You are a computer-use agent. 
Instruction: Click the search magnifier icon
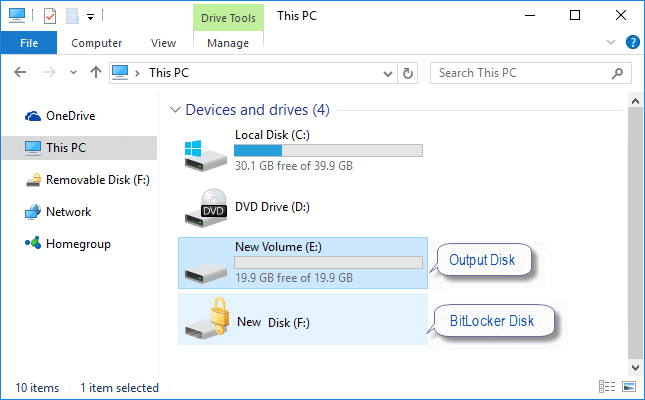coord(616,72)
